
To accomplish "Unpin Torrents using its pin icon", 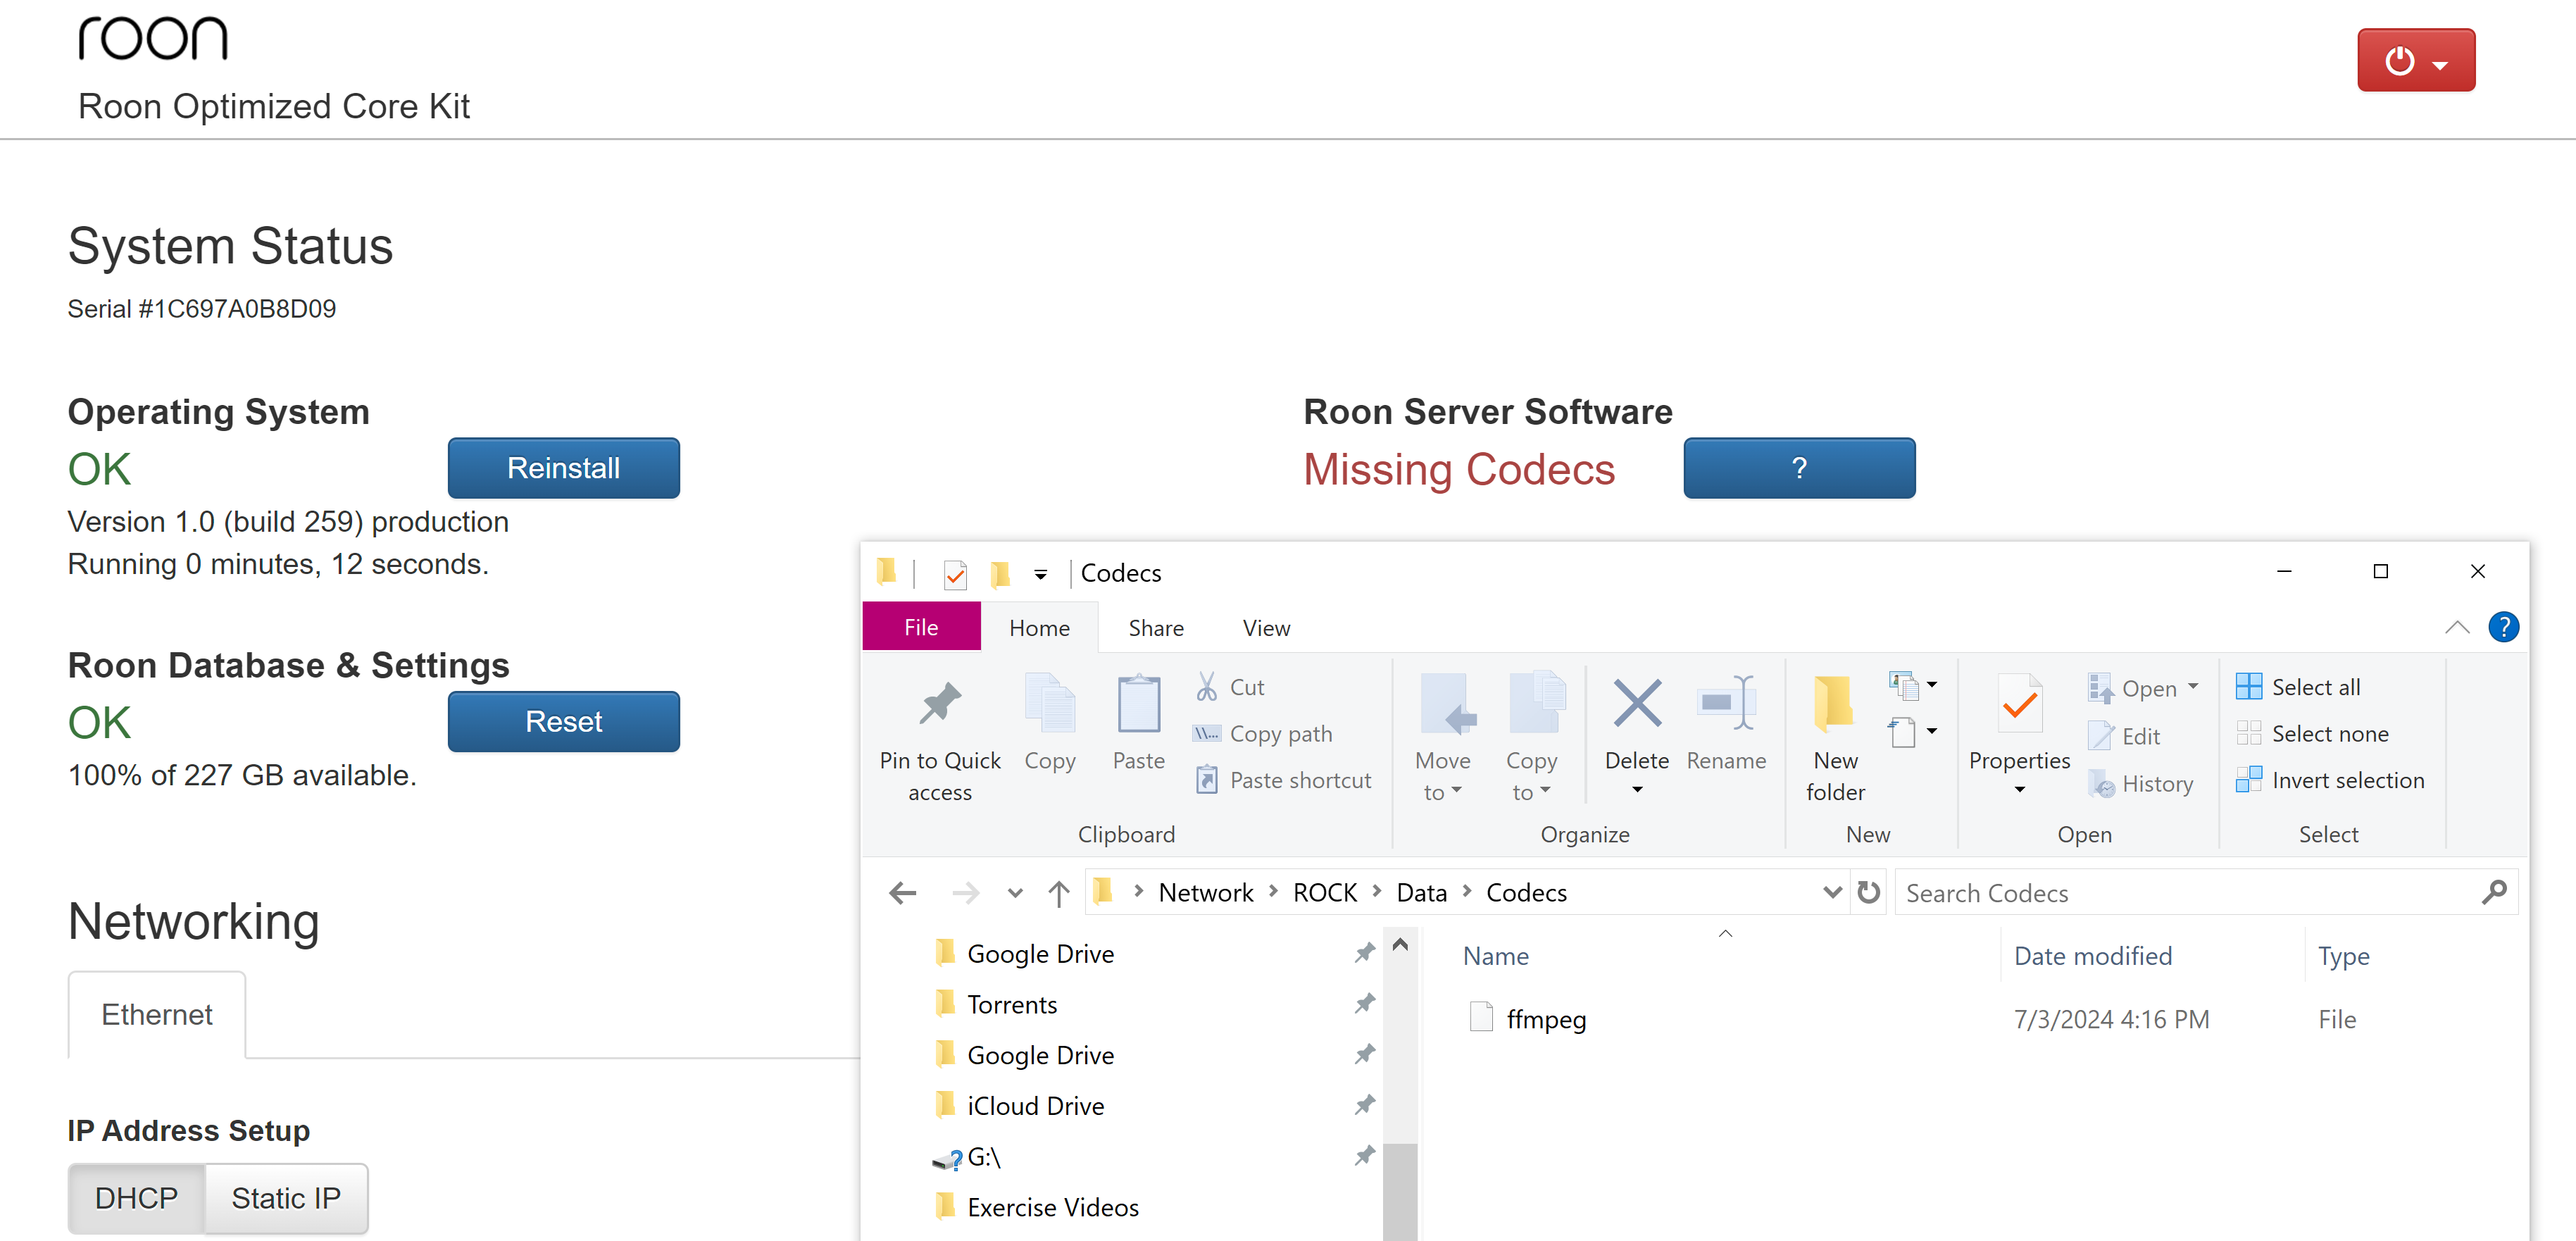I will (x=1364, y=1003).
